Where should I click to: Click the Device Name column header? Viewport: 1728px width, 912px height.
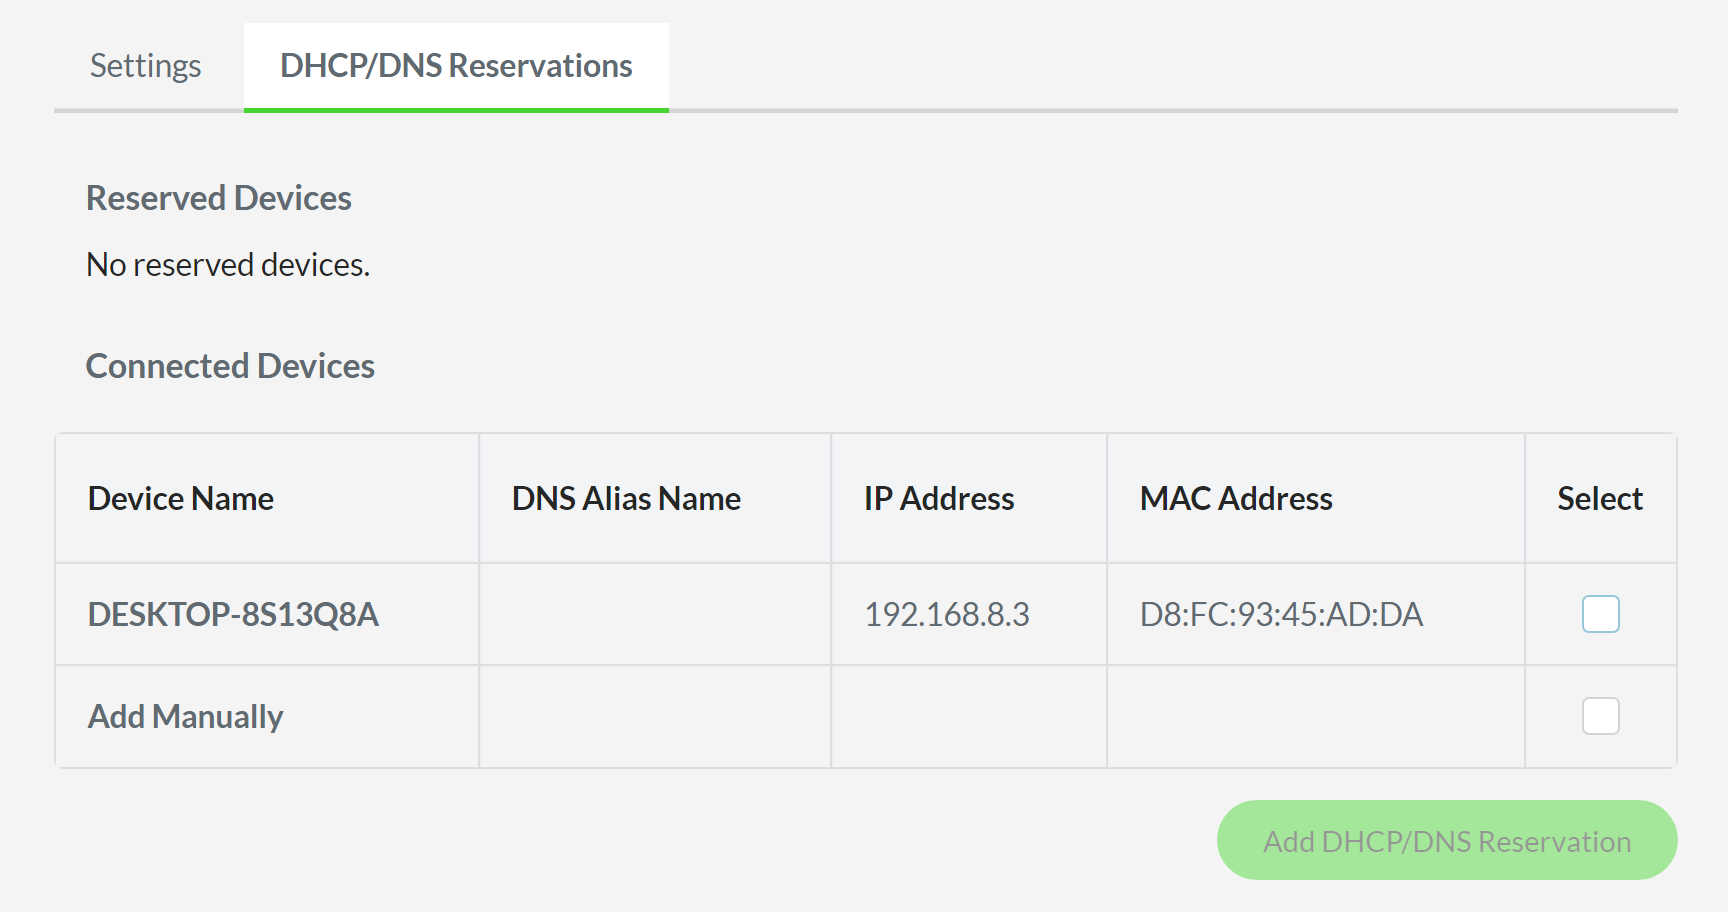(181, 498)
